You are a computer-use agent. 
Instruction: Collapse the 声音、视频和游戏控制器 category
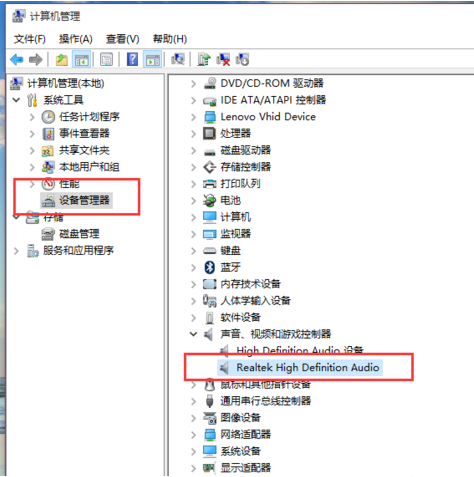click(x=193, y=334)
